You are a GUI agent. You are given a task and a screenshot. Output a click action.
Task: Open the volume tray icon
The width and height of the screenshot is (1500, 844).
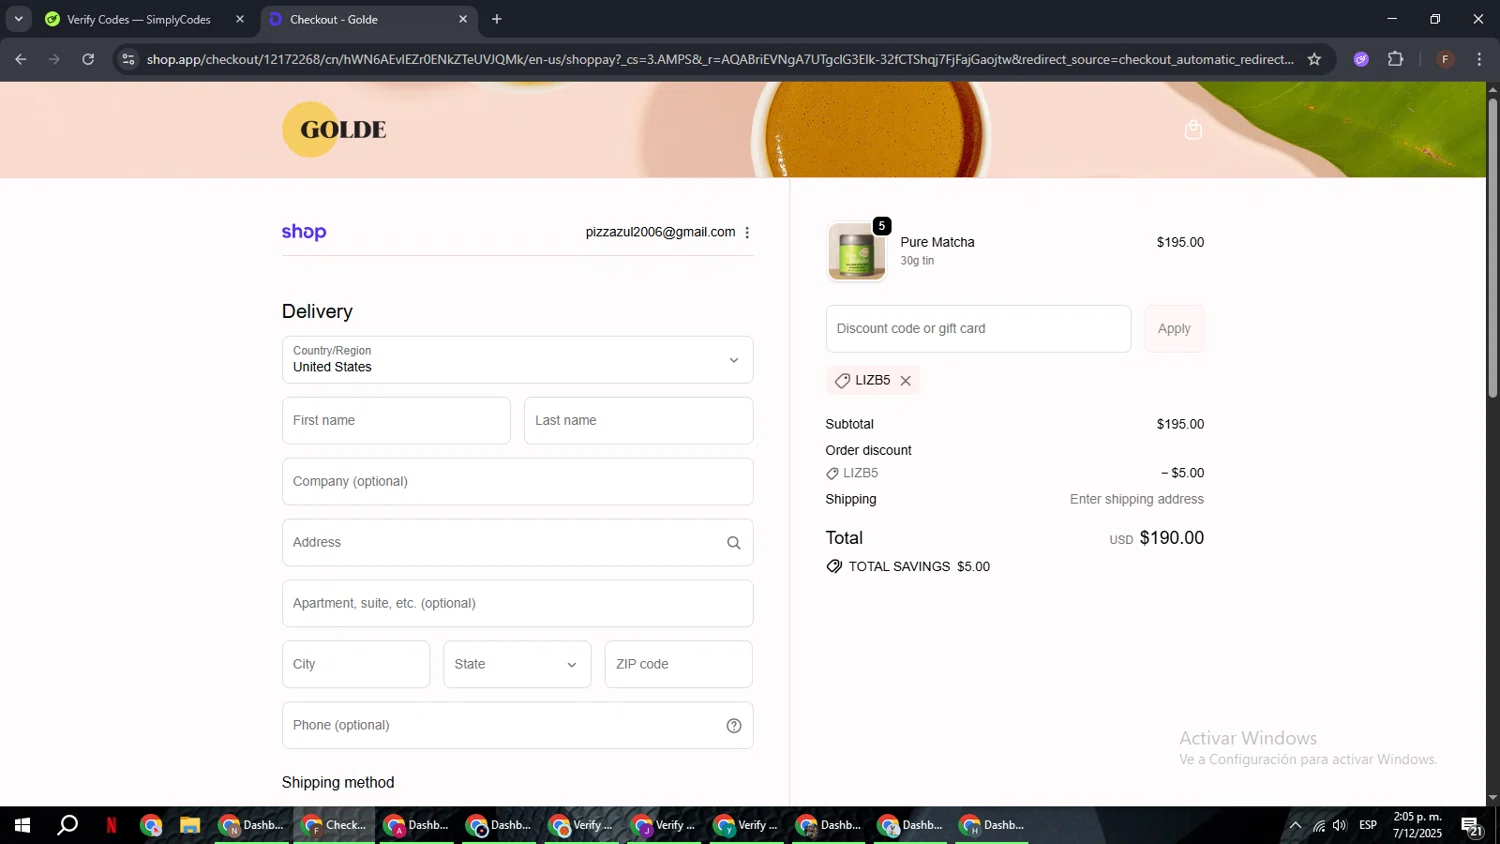coord(1340,826)
